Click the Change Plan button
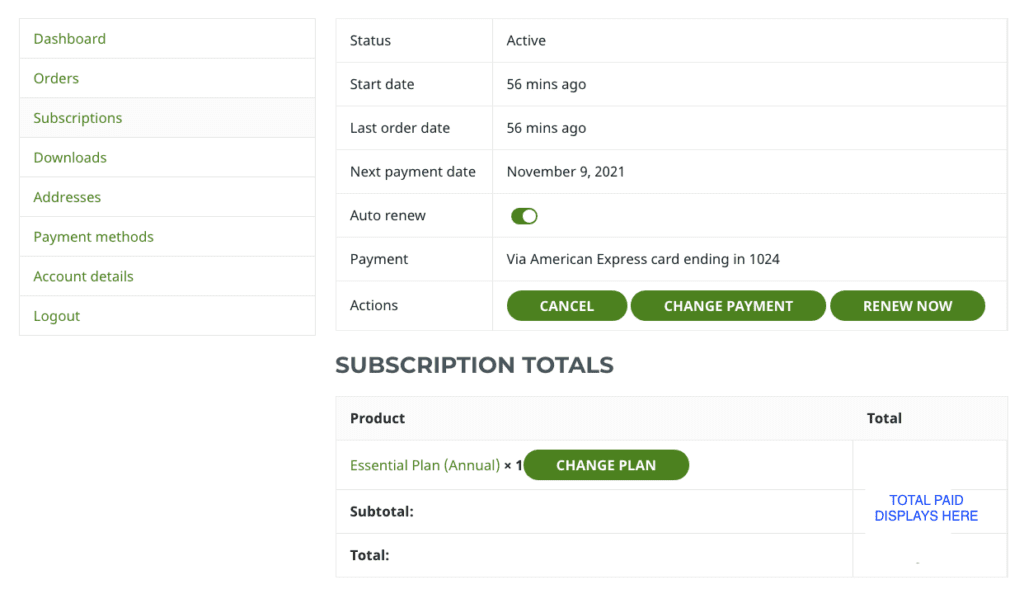 click(606, 465)
